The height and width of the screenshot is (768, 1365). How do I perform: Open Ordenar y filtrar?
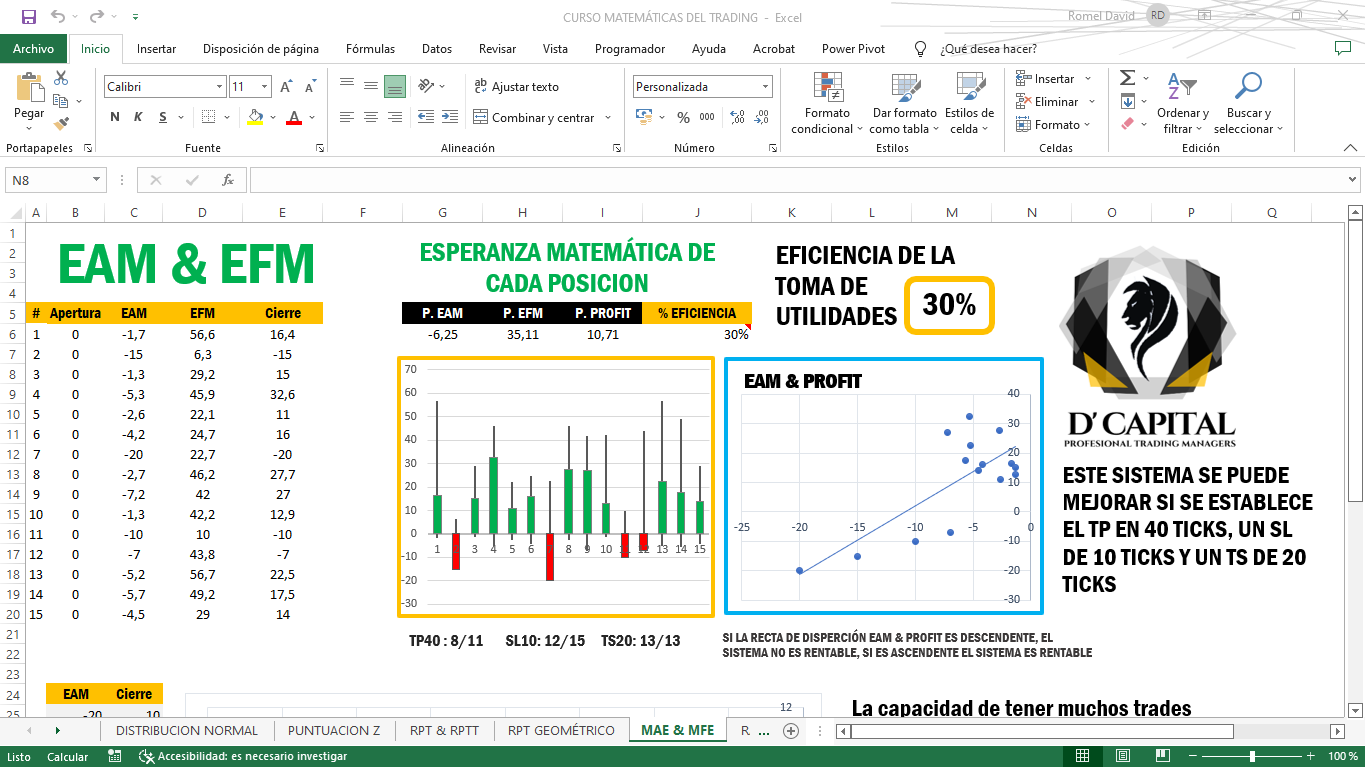(x=1183, y=103)
